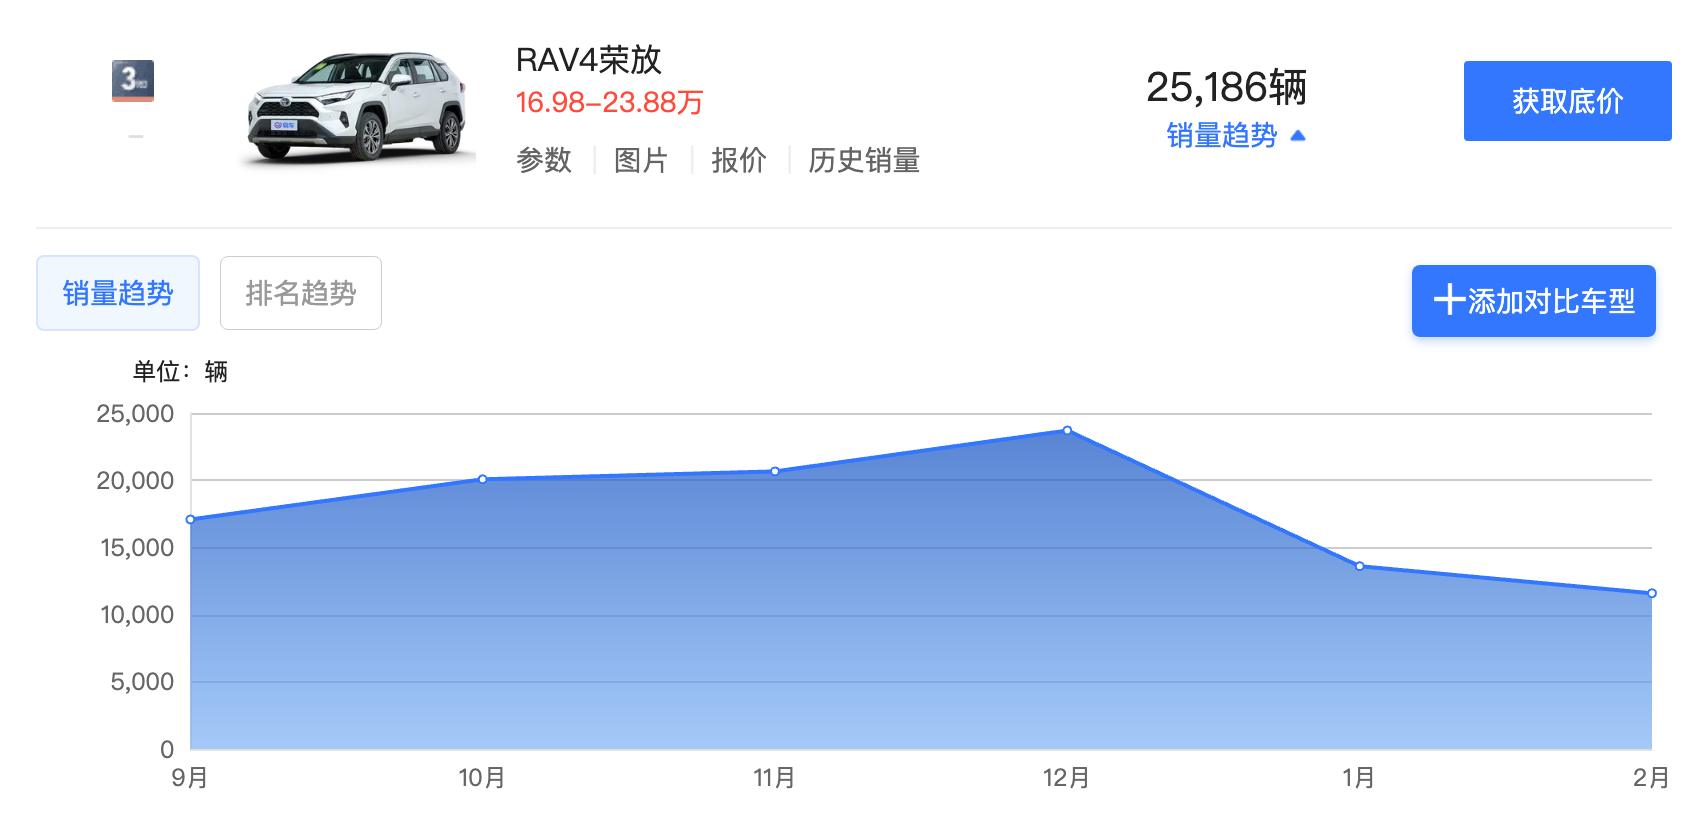Click the 10,000 y-axis label
The width and height of the screenshot is (1708, 820).
137,615
